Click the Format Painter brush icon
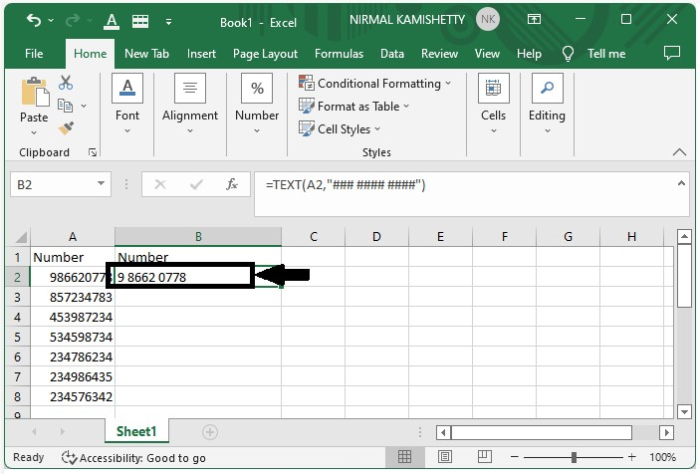700x474 pixels. 66,129
